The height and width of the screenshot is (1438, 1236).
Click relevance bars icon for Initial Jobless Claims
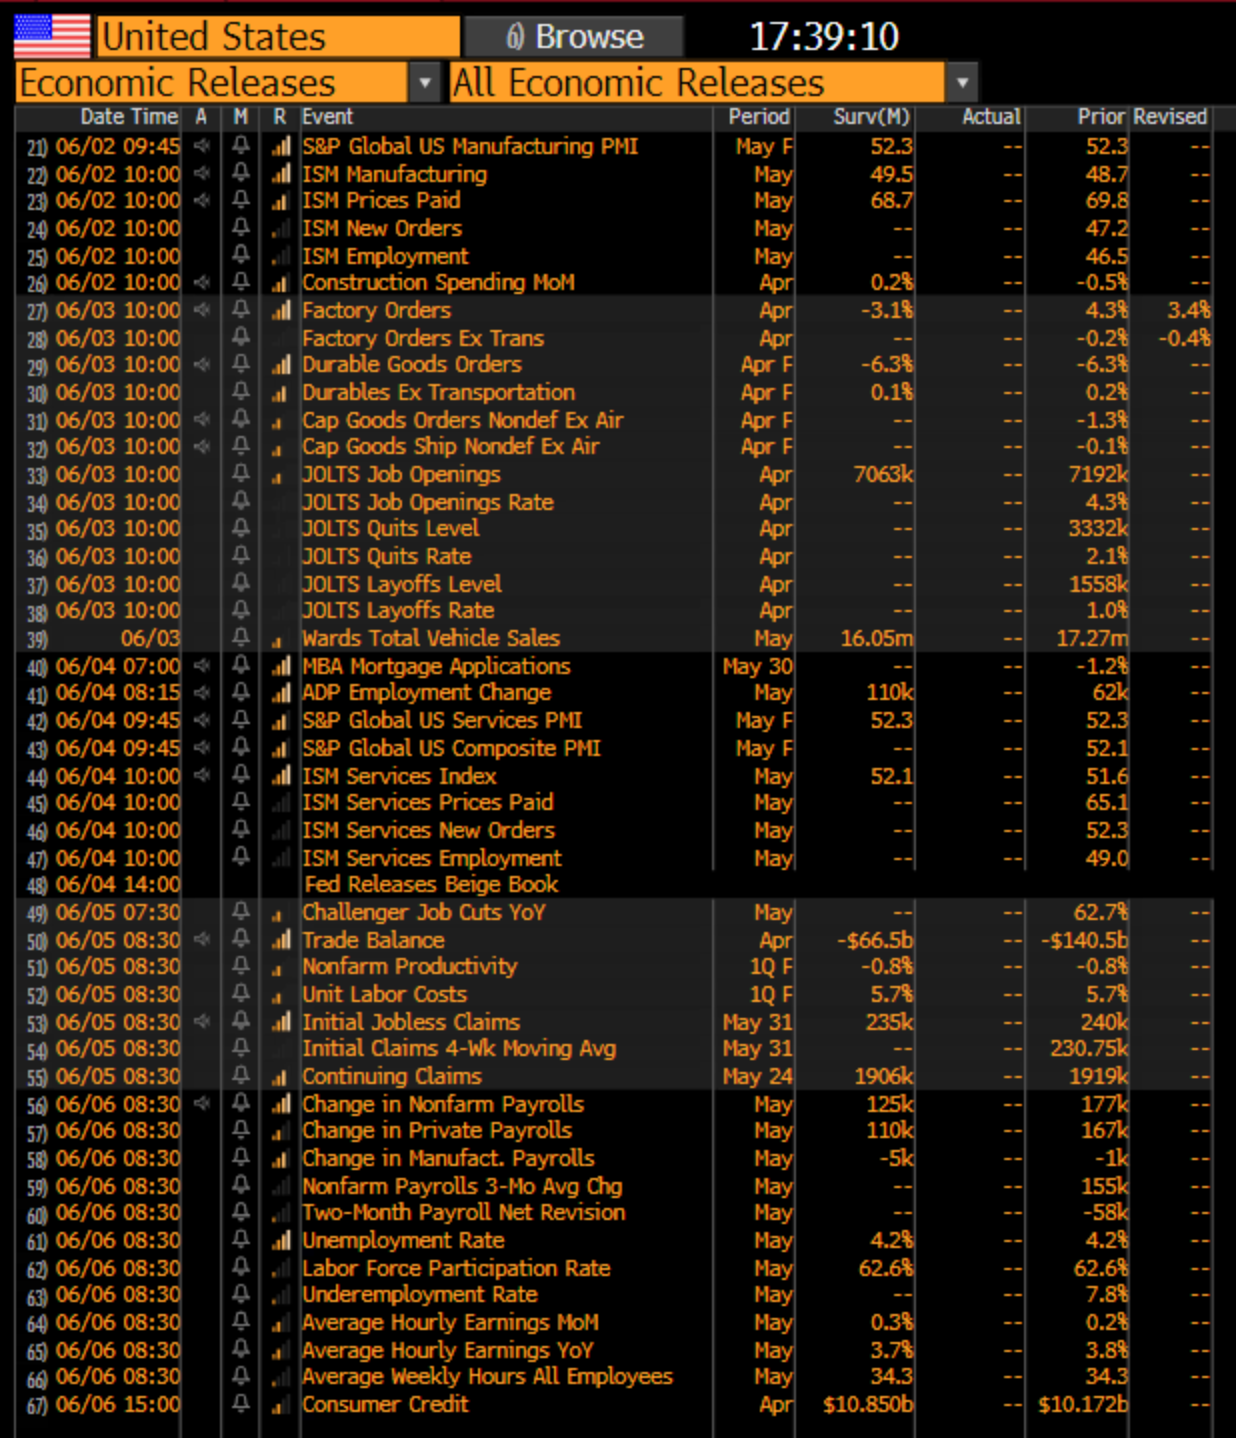(x=281, y=1022)
